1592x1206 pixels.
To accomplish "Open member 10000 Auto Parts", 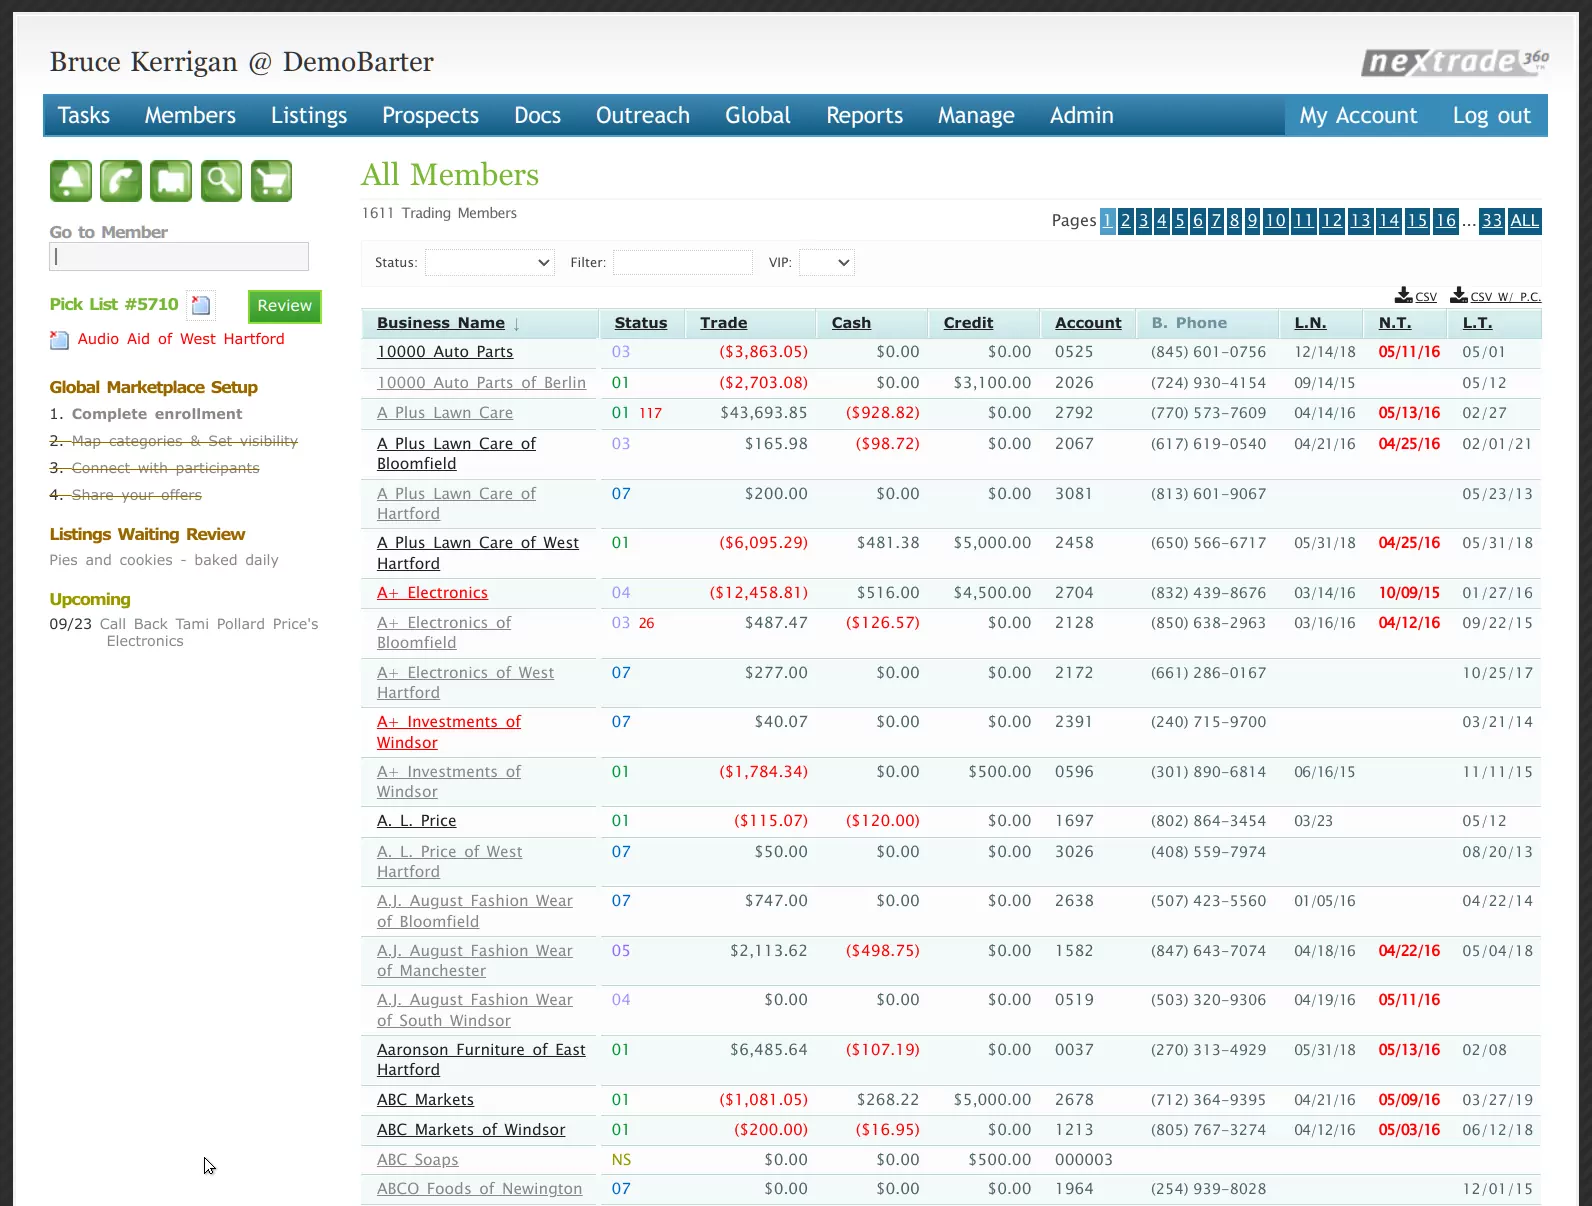I will (x=445, y=352).
